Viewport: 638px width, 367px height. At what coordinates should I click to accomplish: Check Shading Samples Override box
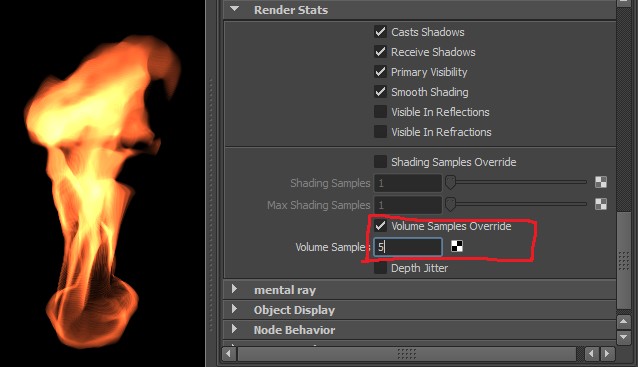point(380,162)
